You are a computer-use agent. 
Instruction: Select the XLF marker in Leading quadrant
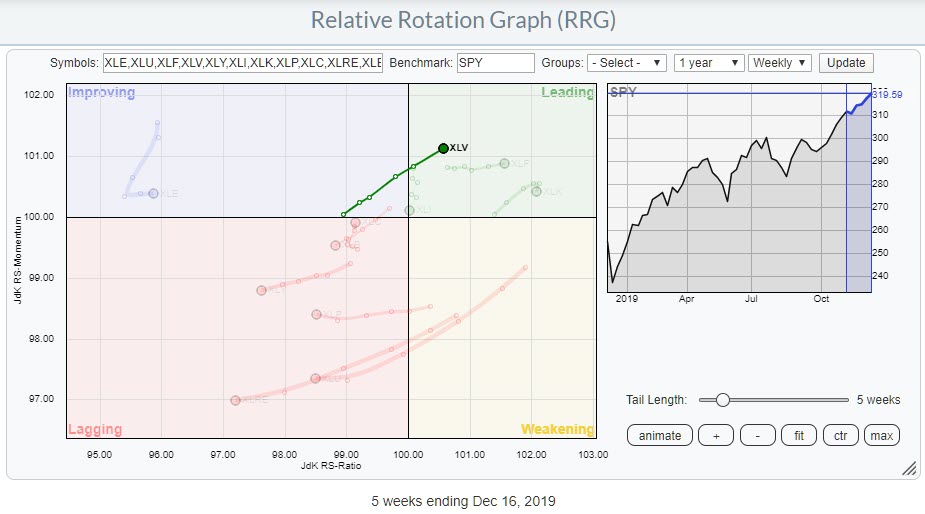click(x=504, y=163)
